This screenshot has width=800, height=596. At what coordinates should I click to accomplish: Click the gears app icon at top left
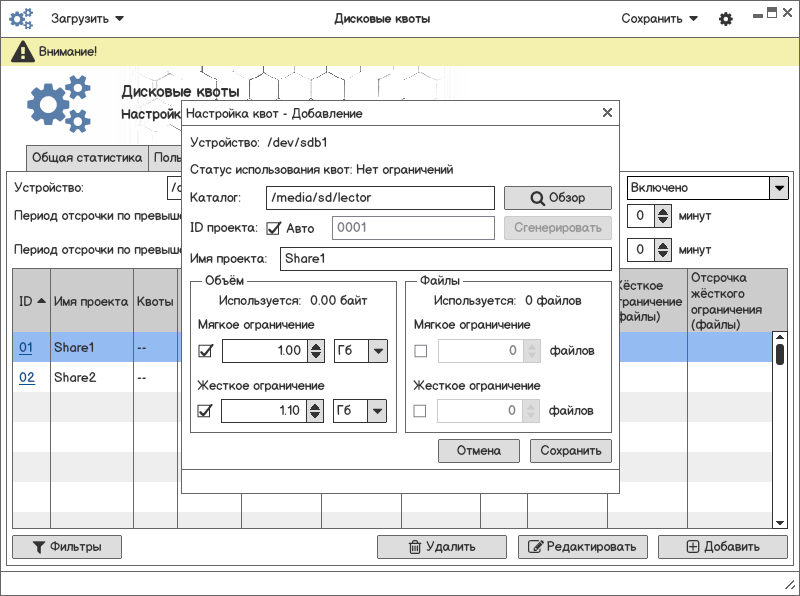click(x=22, y=19)
